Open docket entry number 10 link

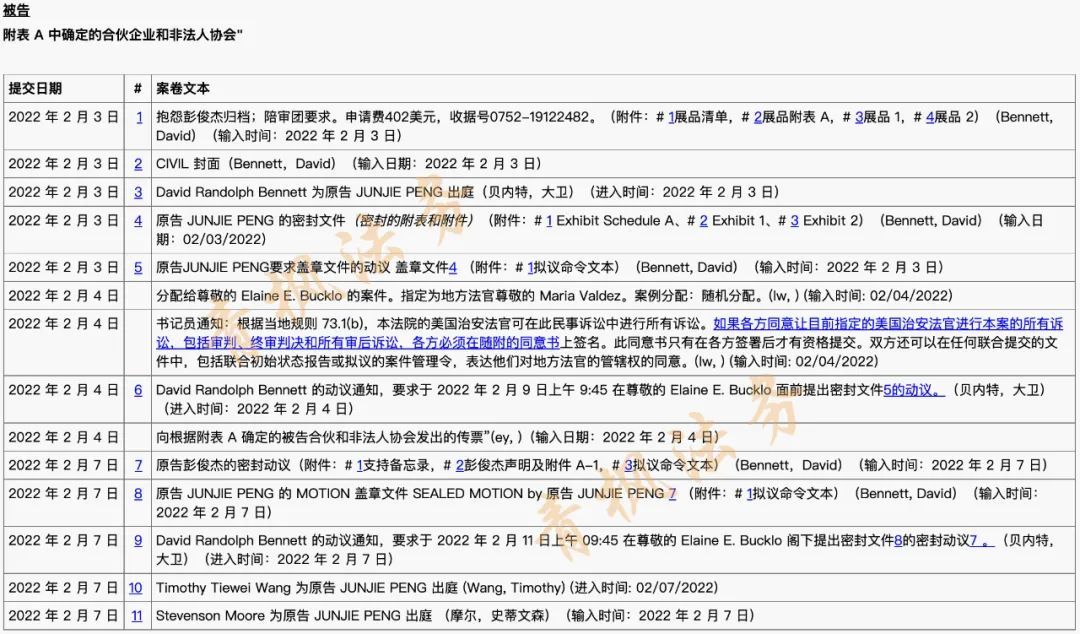click(135, 588)
